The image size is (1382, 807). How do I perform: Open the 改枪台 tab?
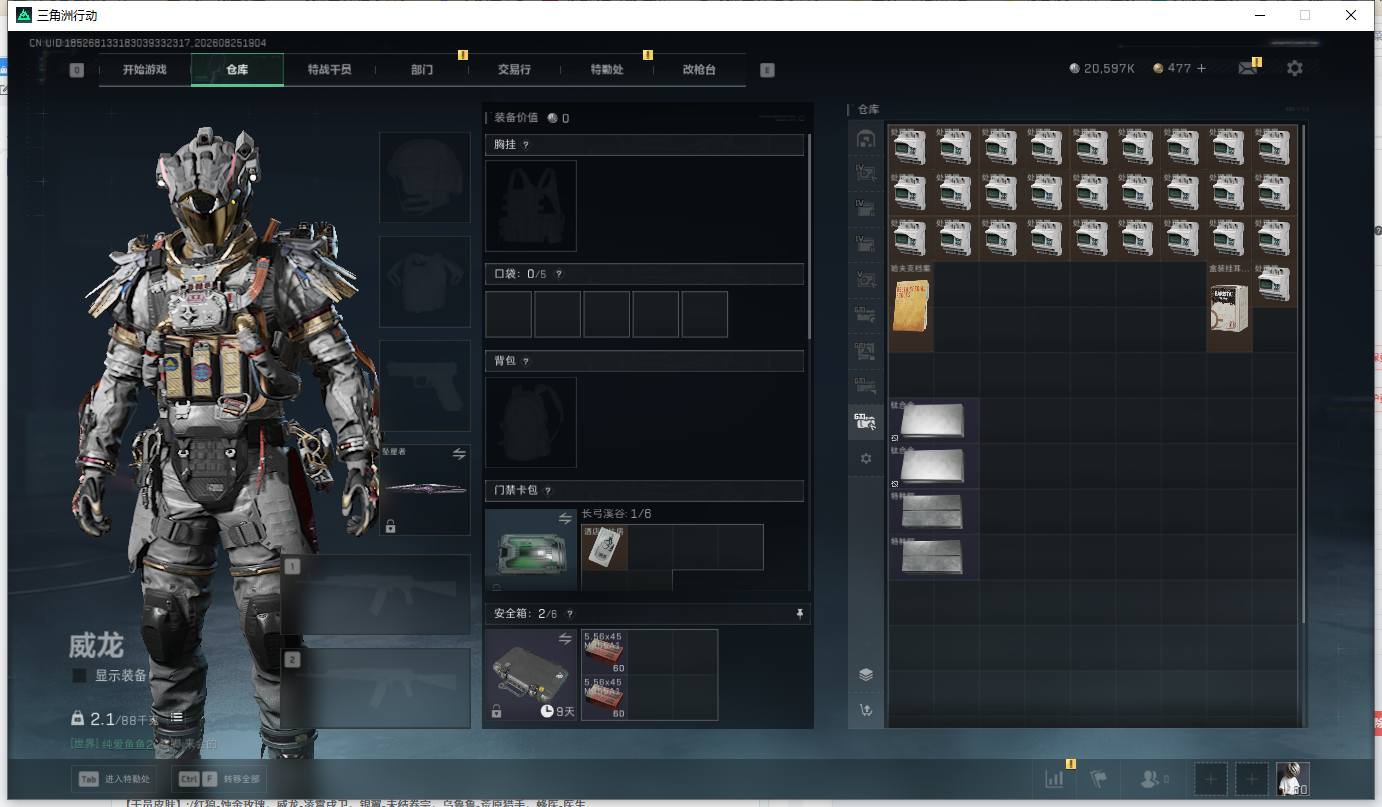[699, 70]
